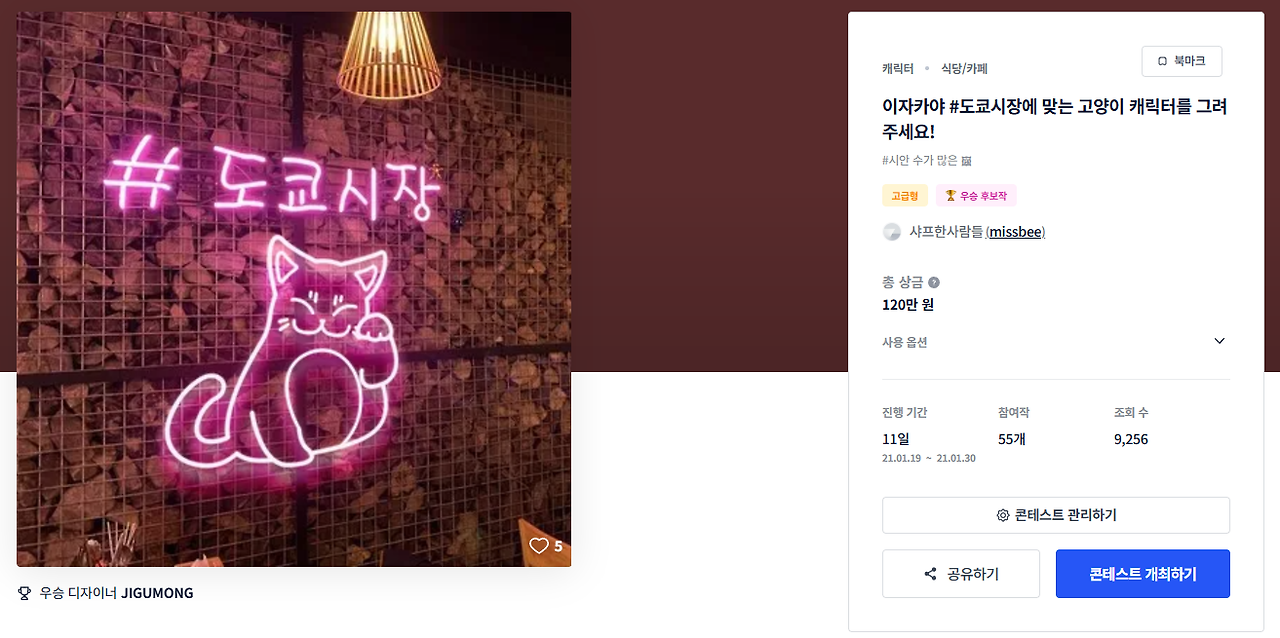Click the heart like icon on the image
Screen dimensions: 1280x638
point(539,546)
